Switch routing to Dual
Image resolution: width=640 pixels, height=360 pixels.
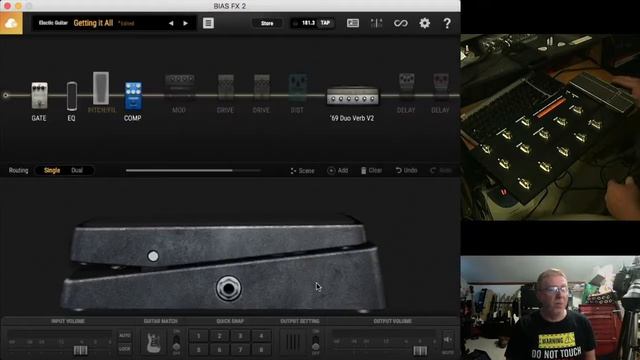77,170
